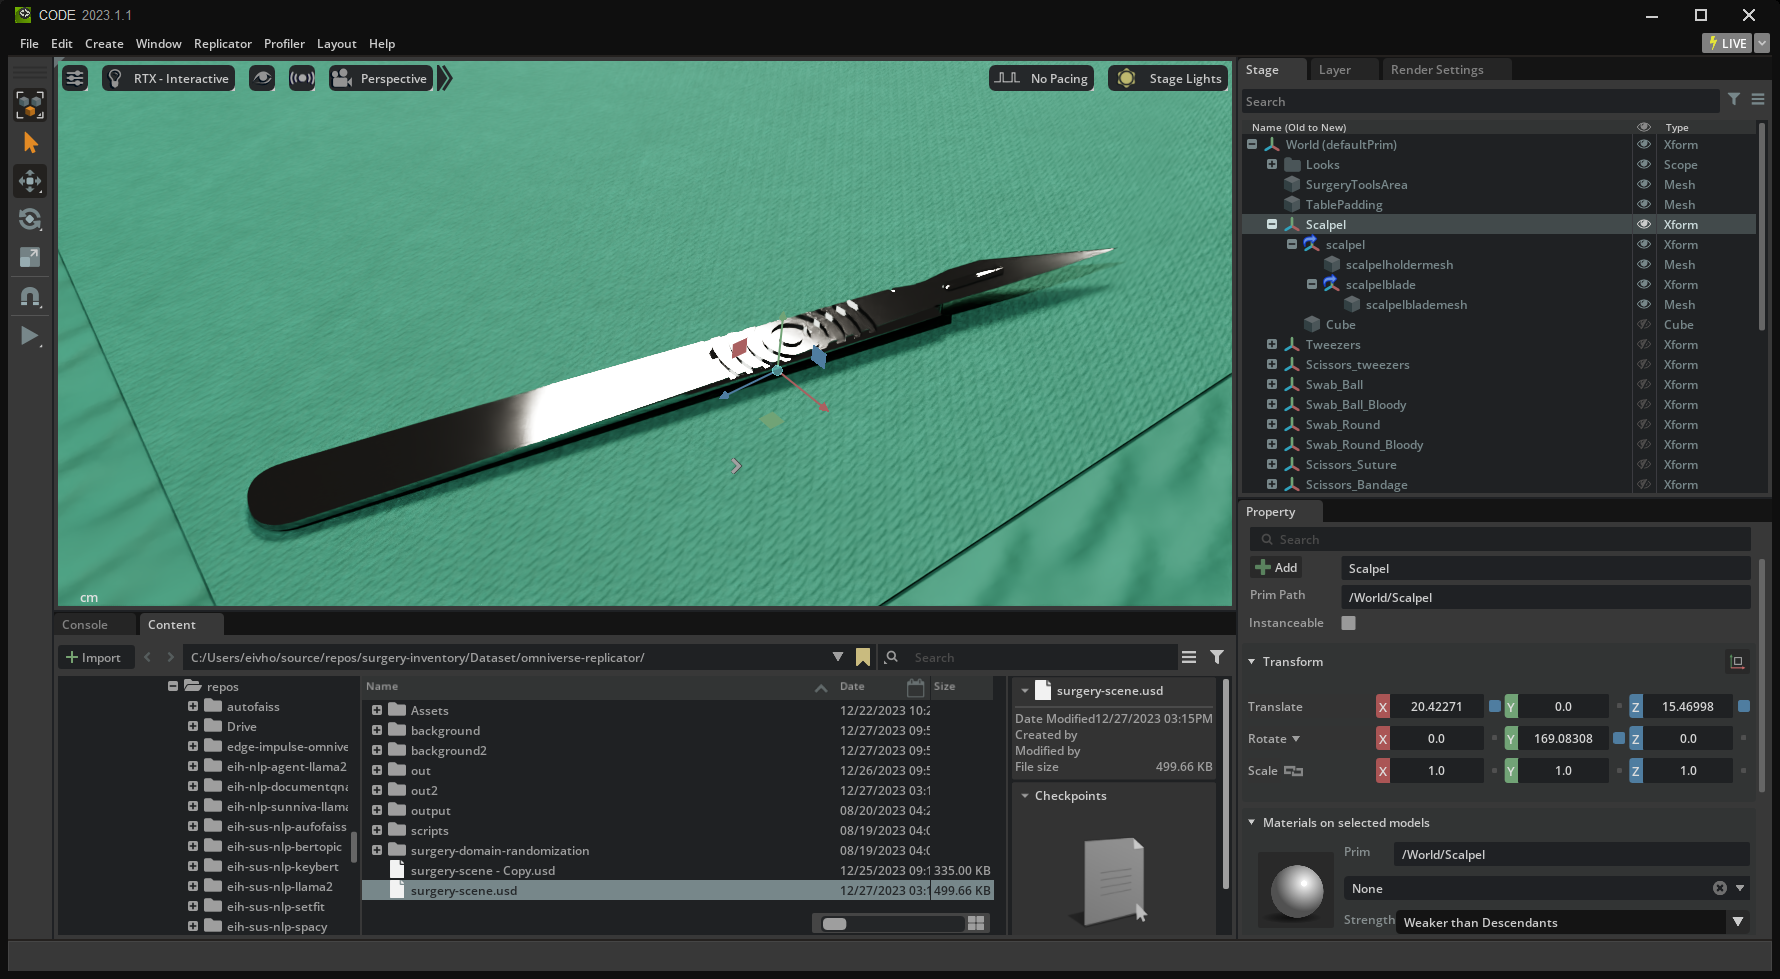Image resolution: width=1780 pixels, height=979 pixels.
Task: Open the Perspective camera menu
Action: coord(380,78)
